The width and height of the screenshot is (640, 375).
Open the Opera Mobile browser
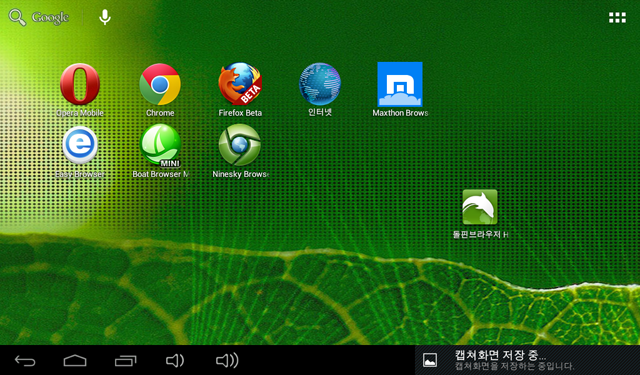click(80, 84)
